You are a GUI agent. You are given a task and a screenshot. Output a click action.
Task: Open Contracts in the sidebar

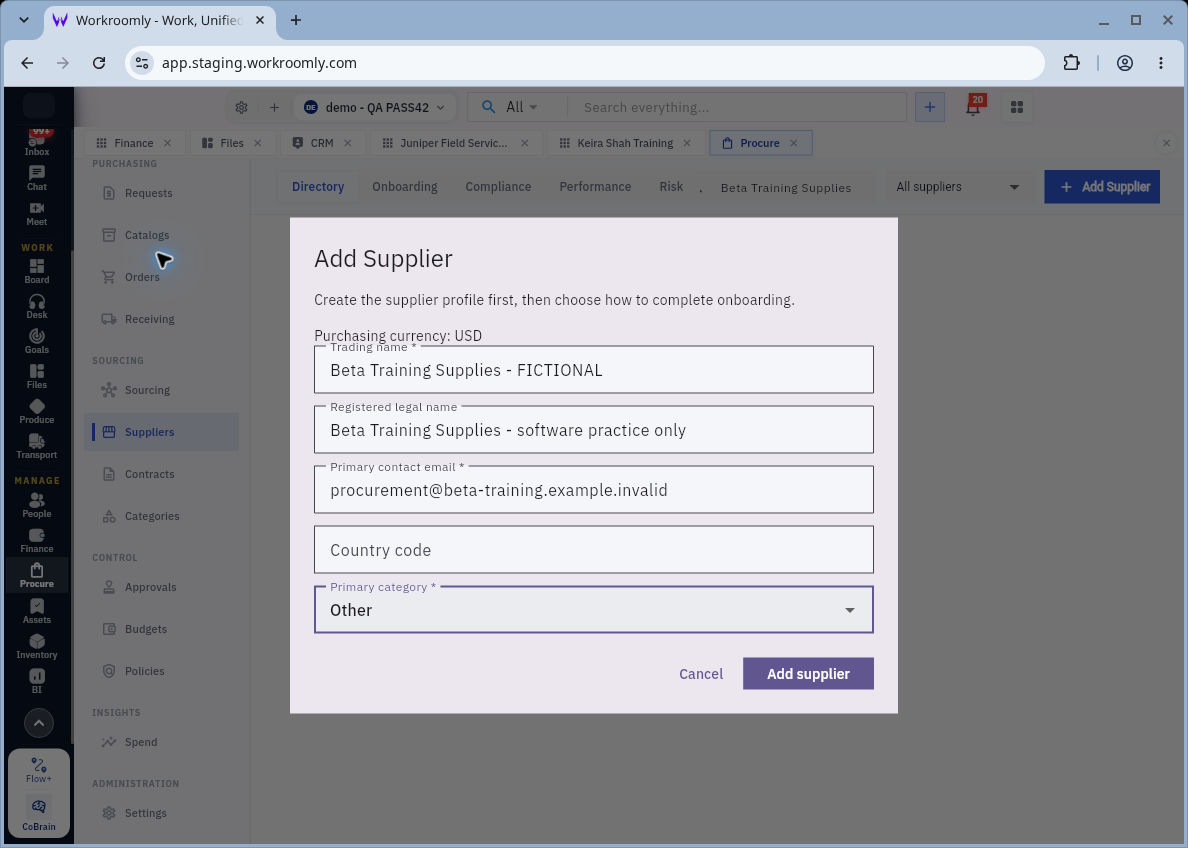(161, 474)
